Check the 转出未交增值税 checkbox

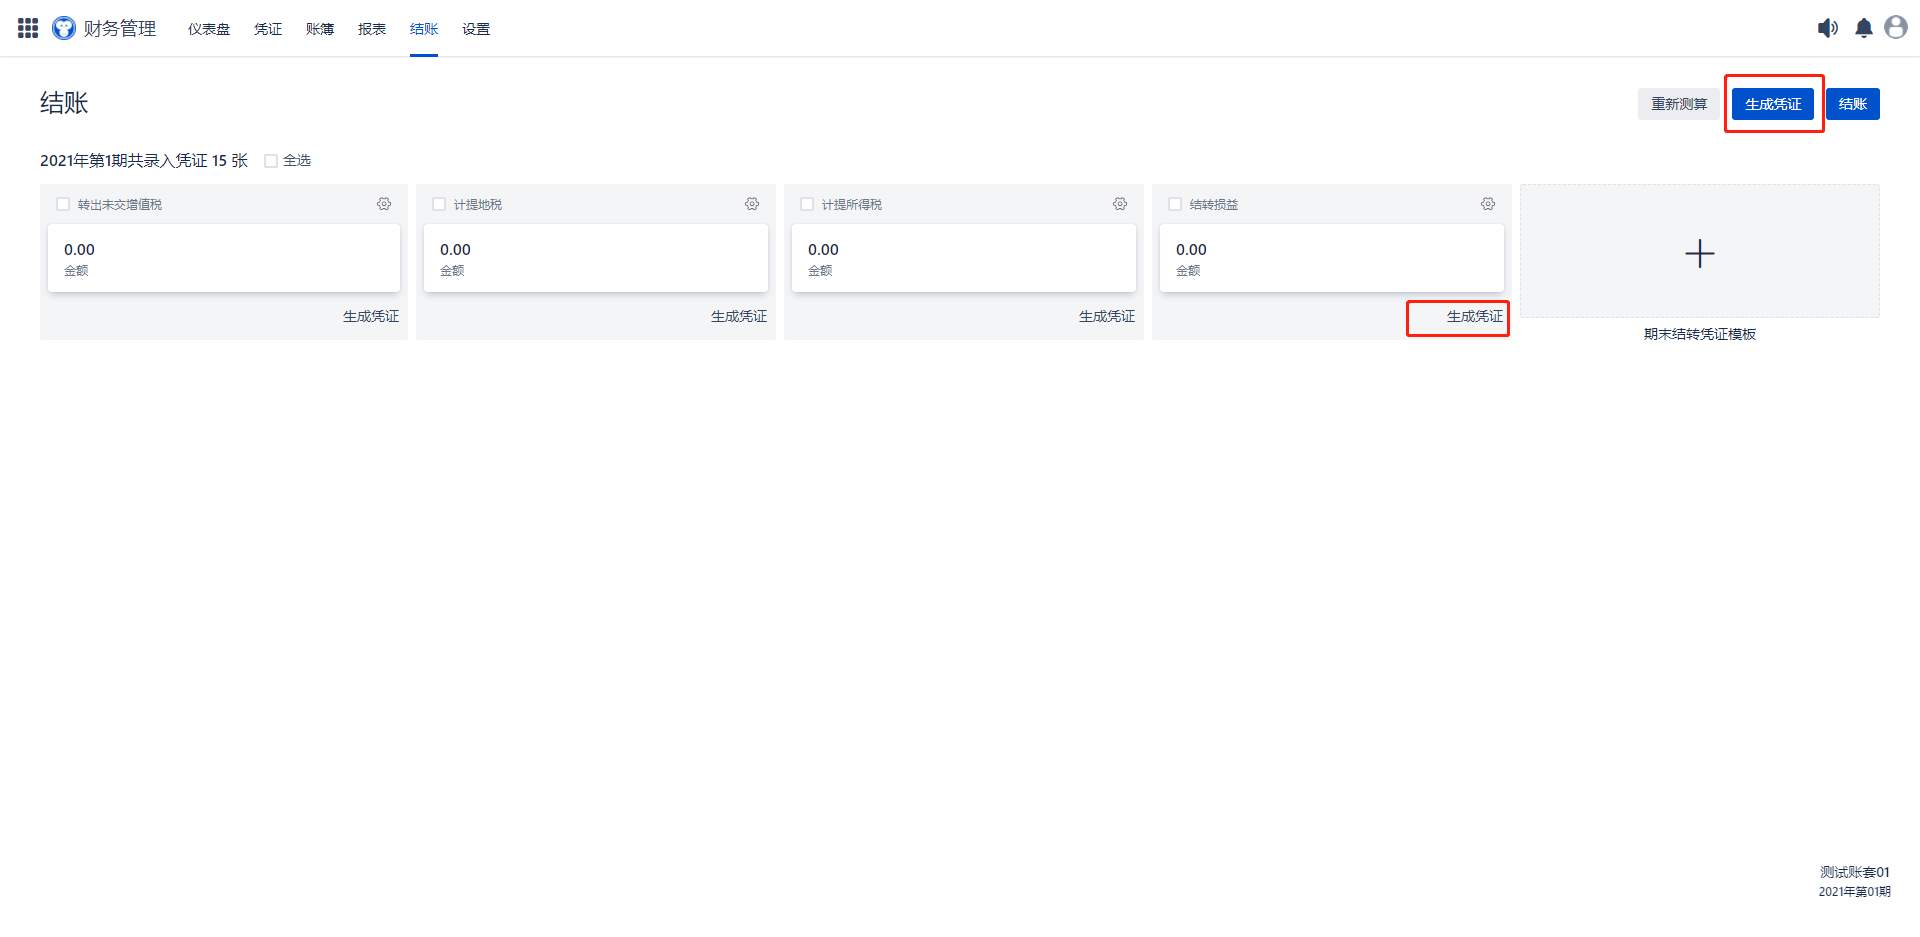point(63,204)
